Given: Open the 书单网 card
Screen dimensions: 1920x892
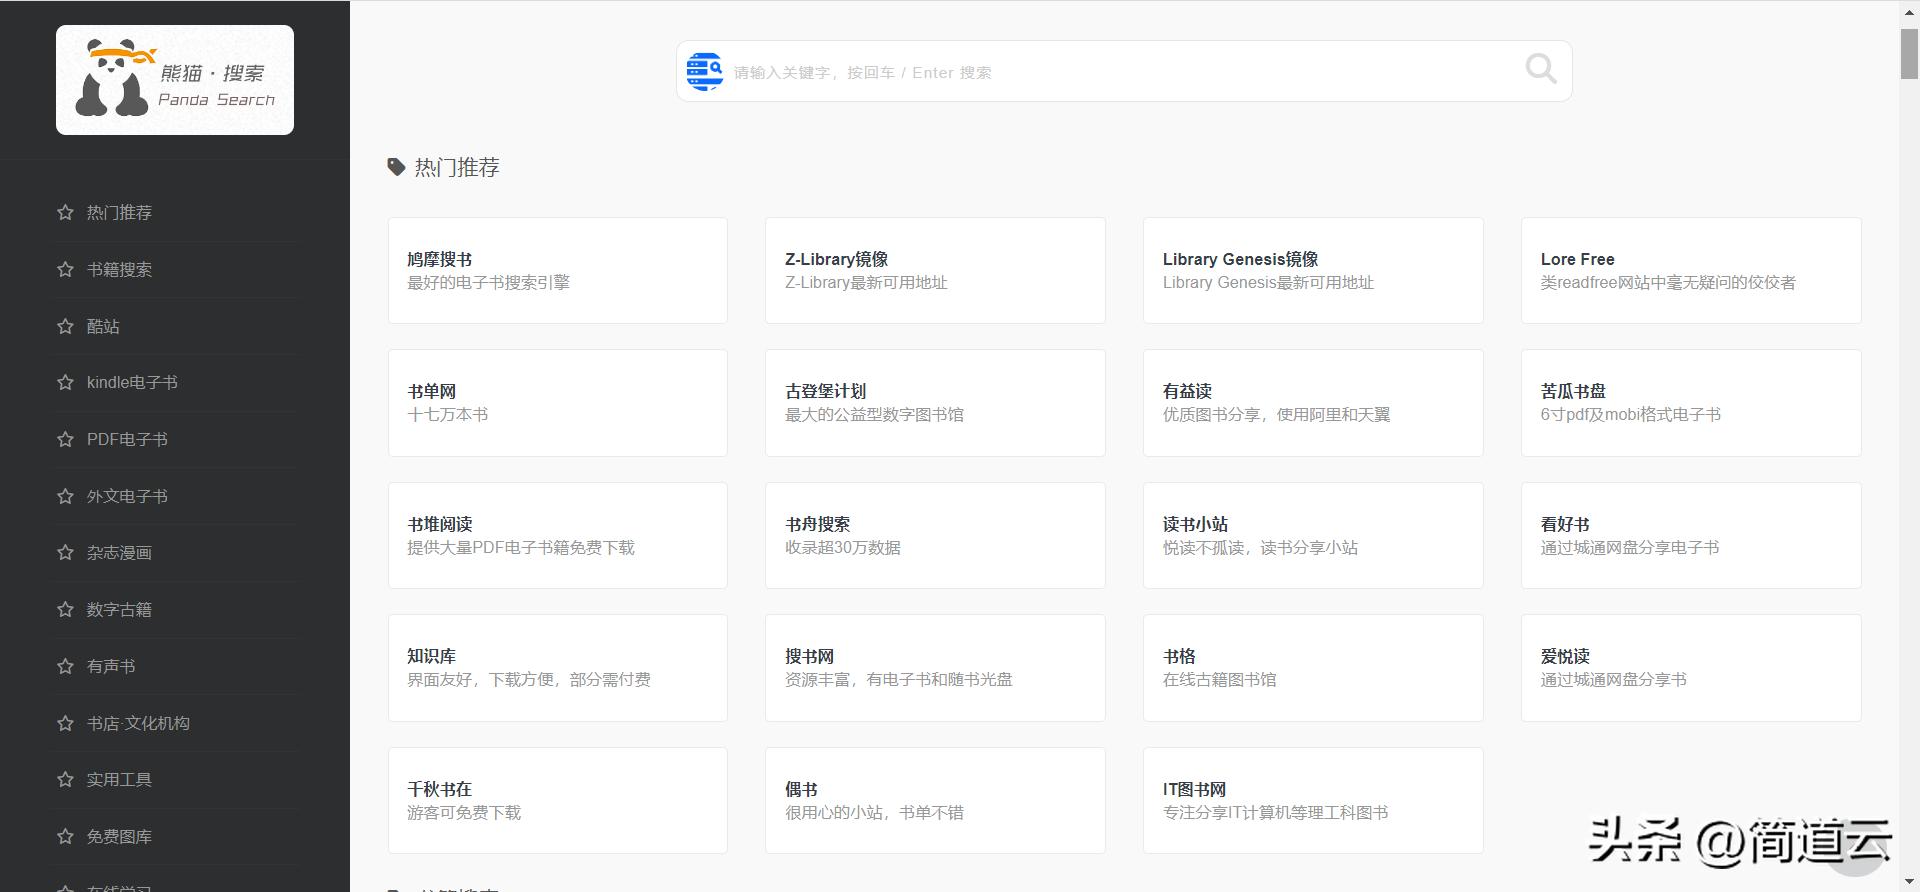Looking at the screenshot, I should tap(558, 403).
